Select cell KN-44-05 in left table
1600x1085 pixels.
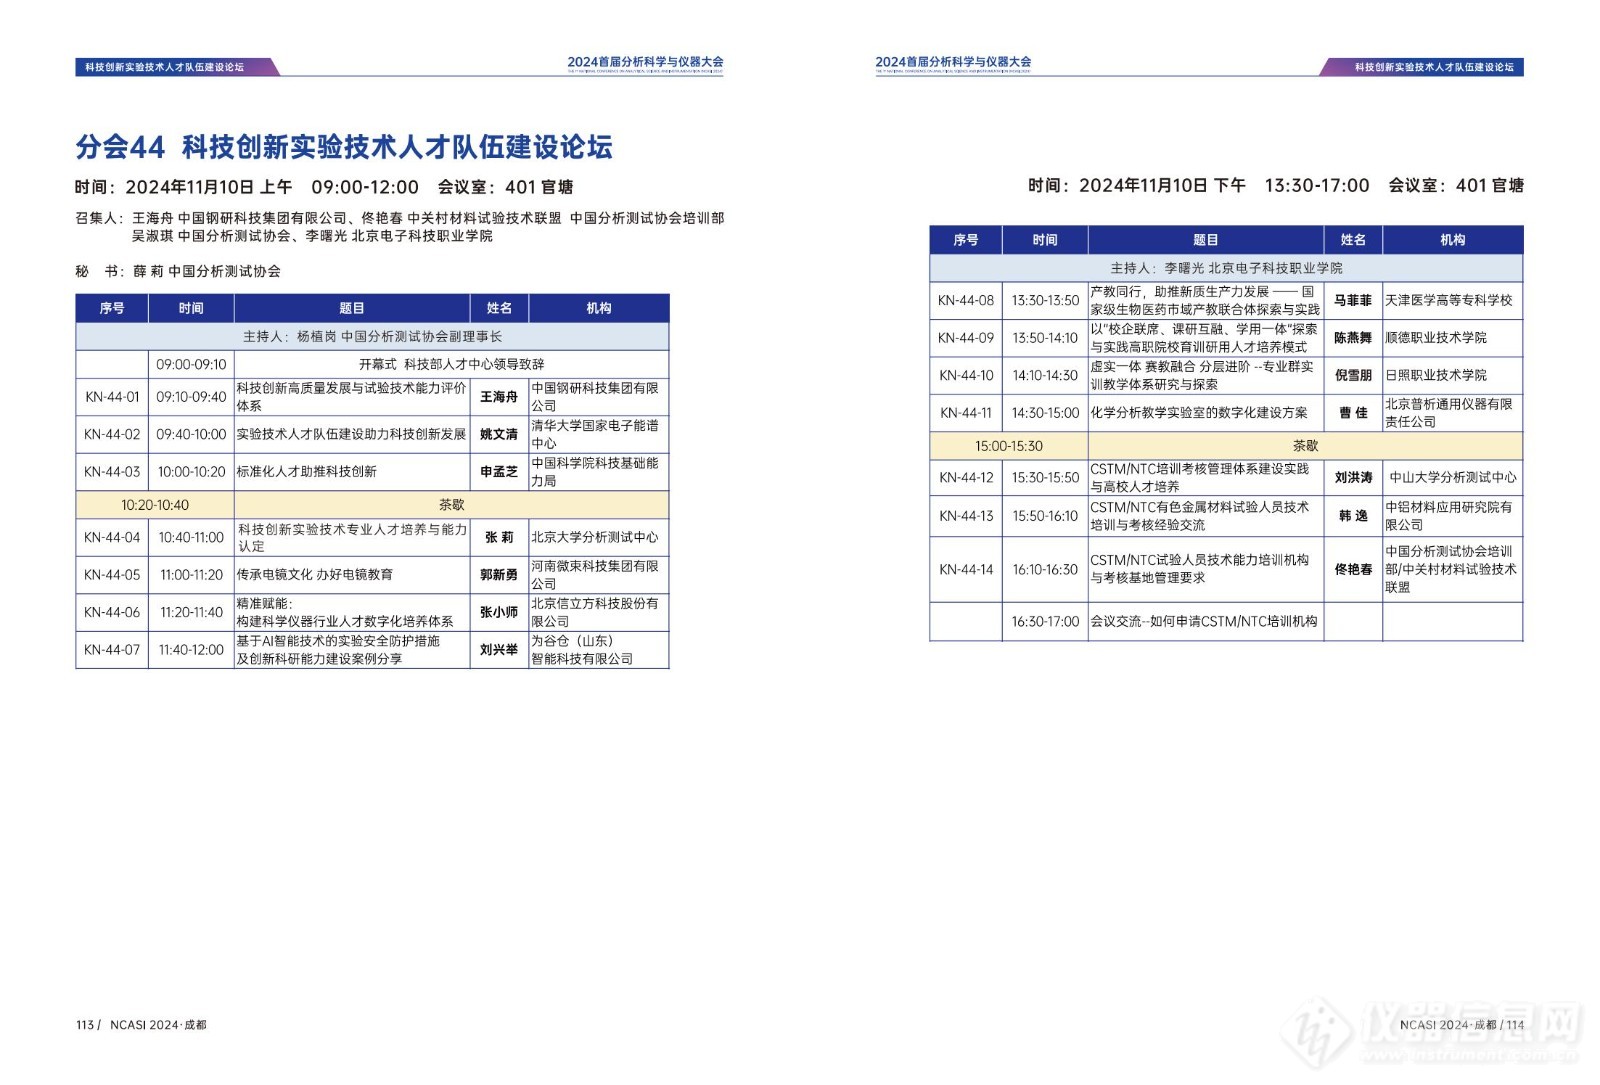point(112,575)
